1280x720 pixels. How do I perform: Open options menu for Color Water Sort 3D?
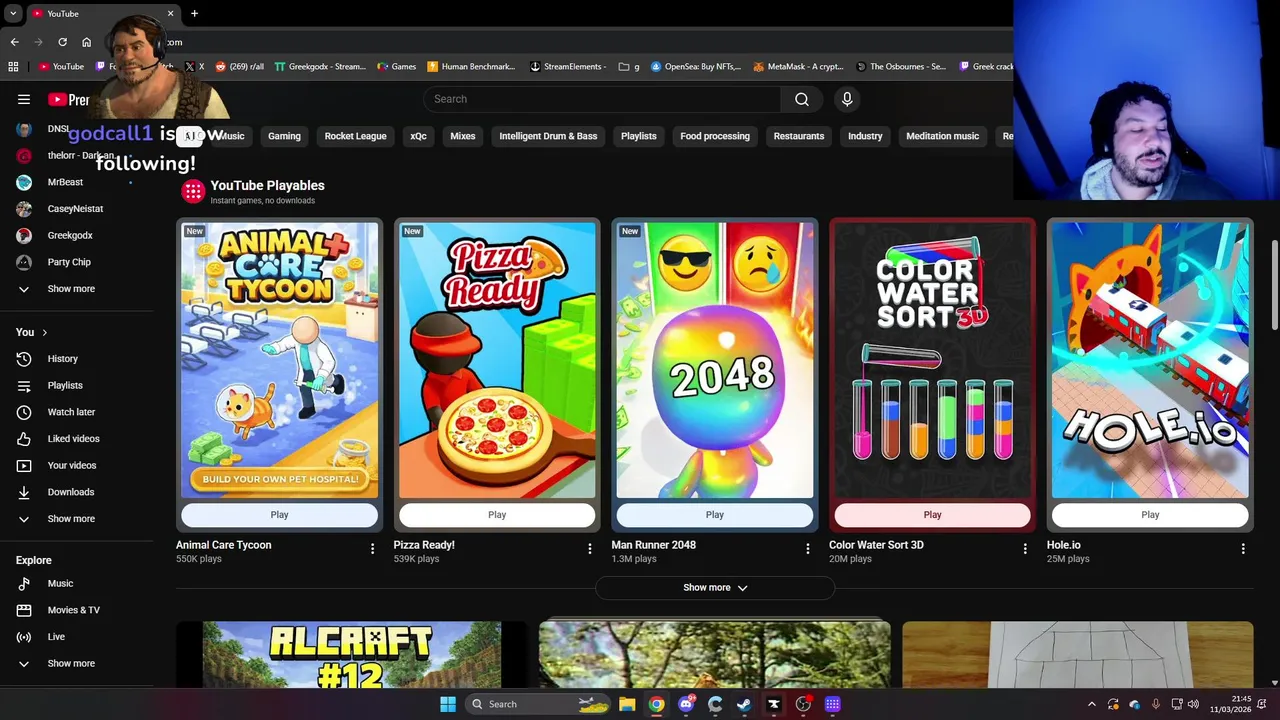click(1025, 549)
